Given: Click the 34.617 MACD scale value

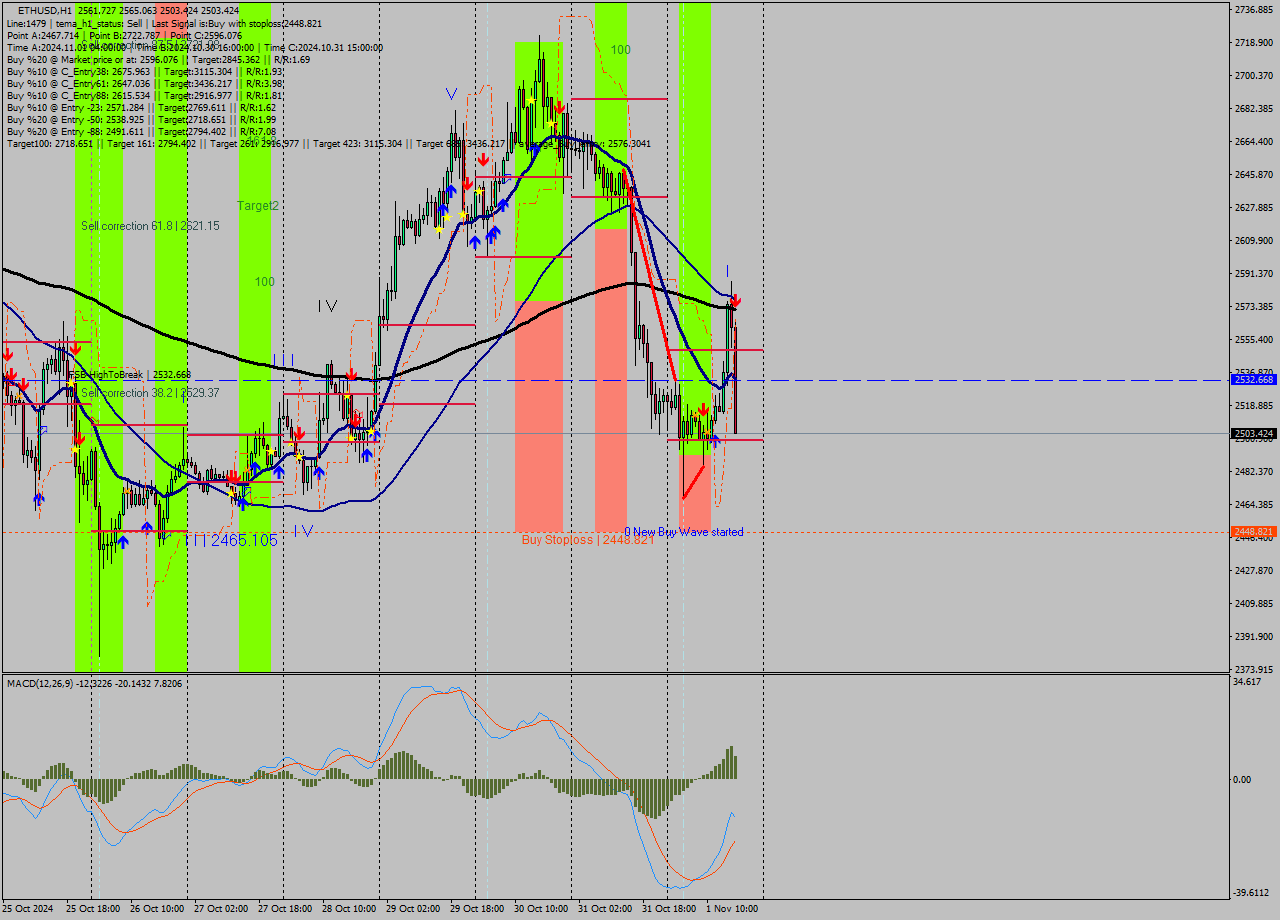Looking at the screenshot, I should (x=1247, y=681).
